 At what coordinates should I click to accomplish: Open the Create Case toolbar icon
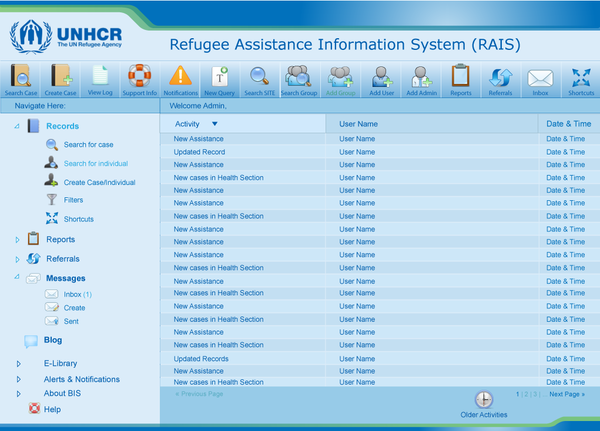tap(61, 77)
